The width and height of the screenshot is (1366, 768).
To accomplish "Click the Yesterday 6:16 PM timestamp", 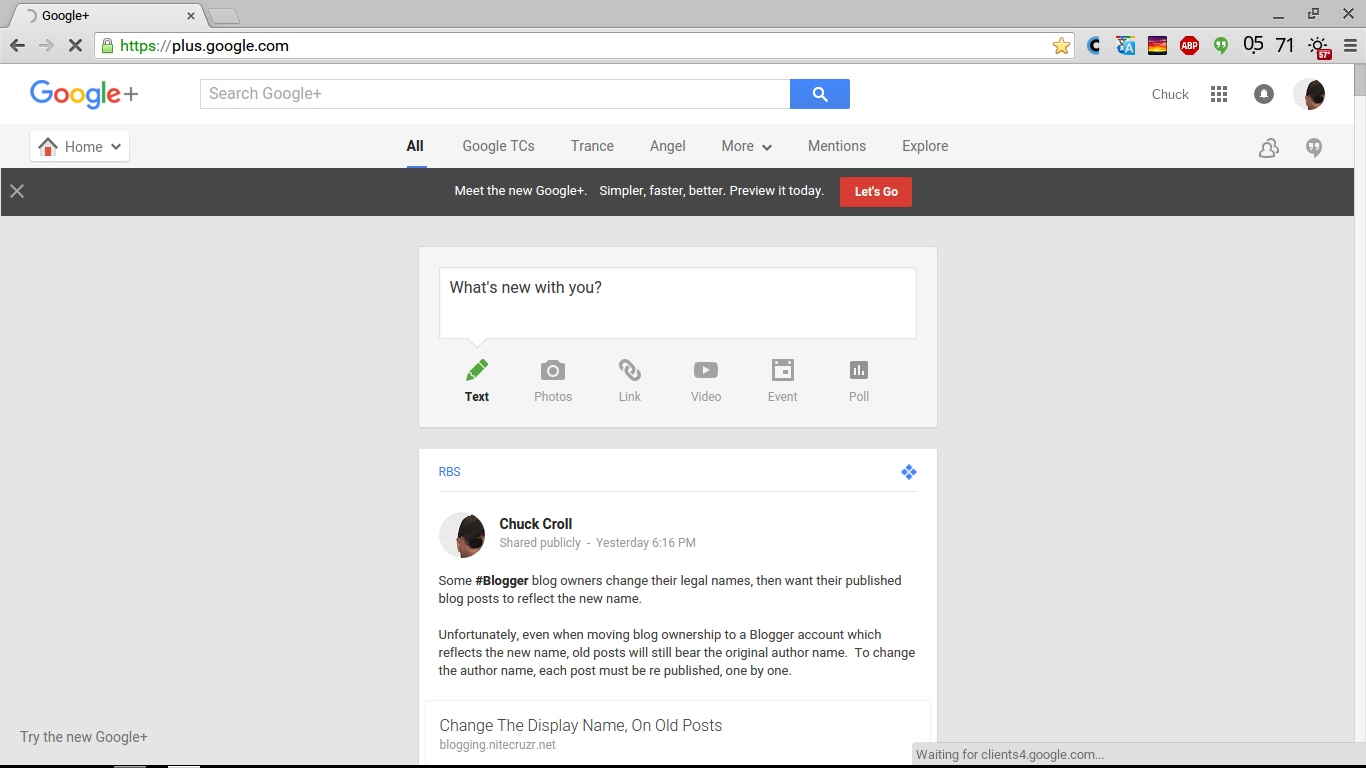I will (x=646, y=543).
